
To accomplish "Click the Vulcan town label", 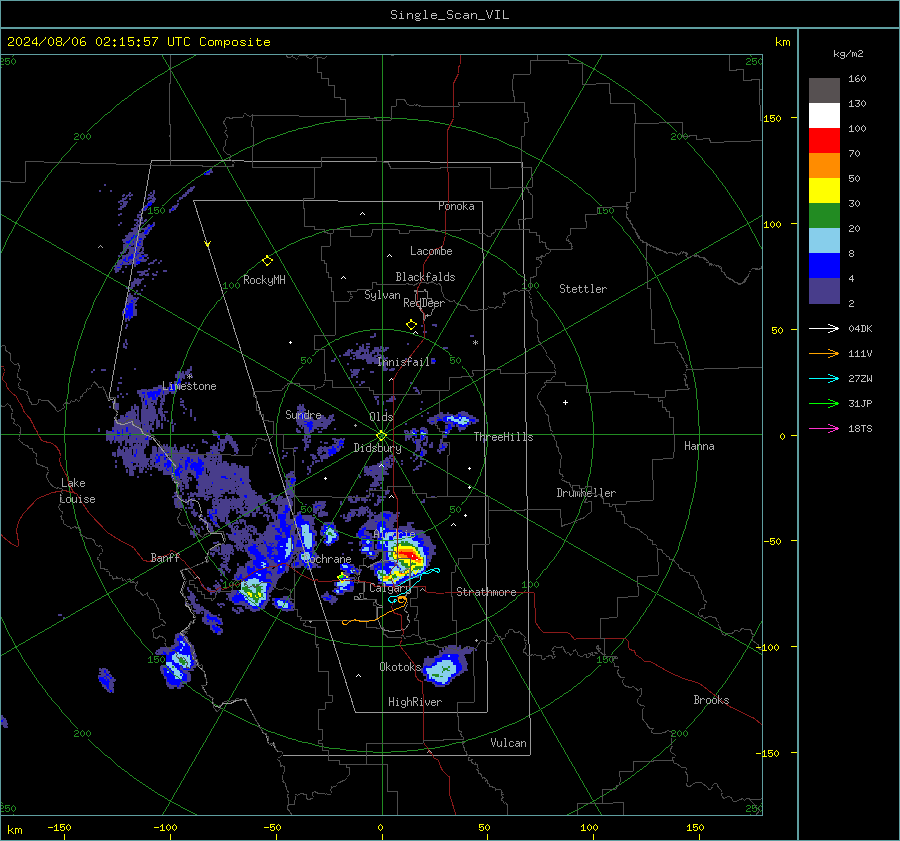I will pyautogui.click(x=508, y=743).
